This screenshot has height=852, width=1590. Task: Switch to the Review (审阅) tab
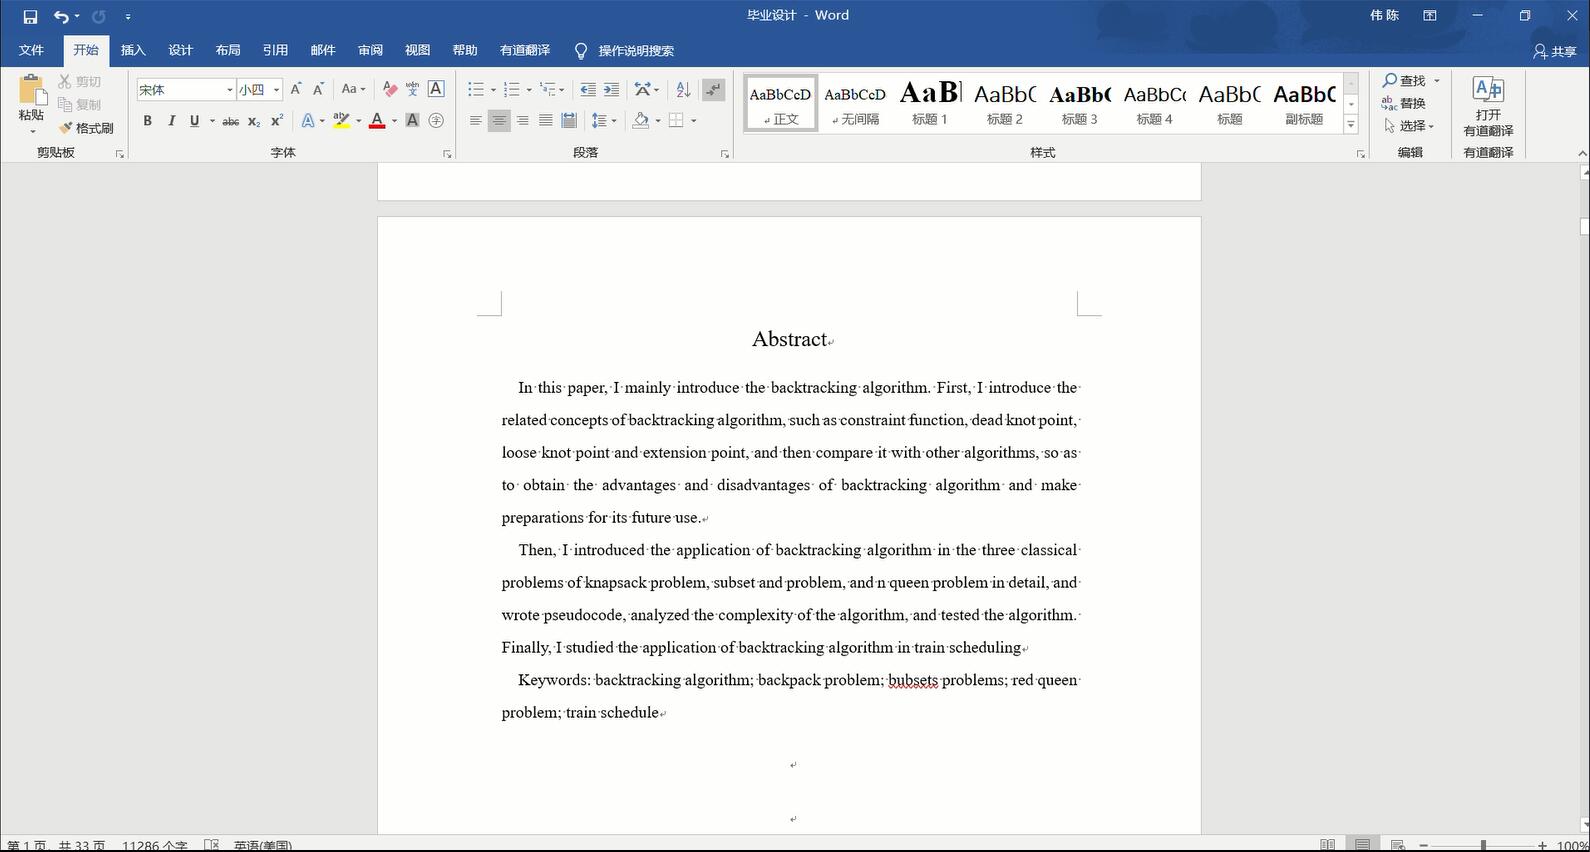click(370, 50)
